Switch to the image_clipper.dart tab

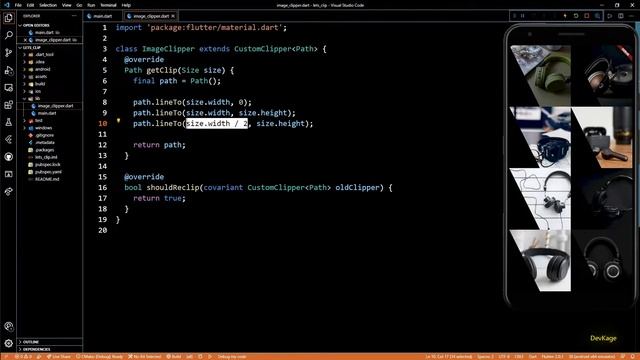click(x=151, y=16)
